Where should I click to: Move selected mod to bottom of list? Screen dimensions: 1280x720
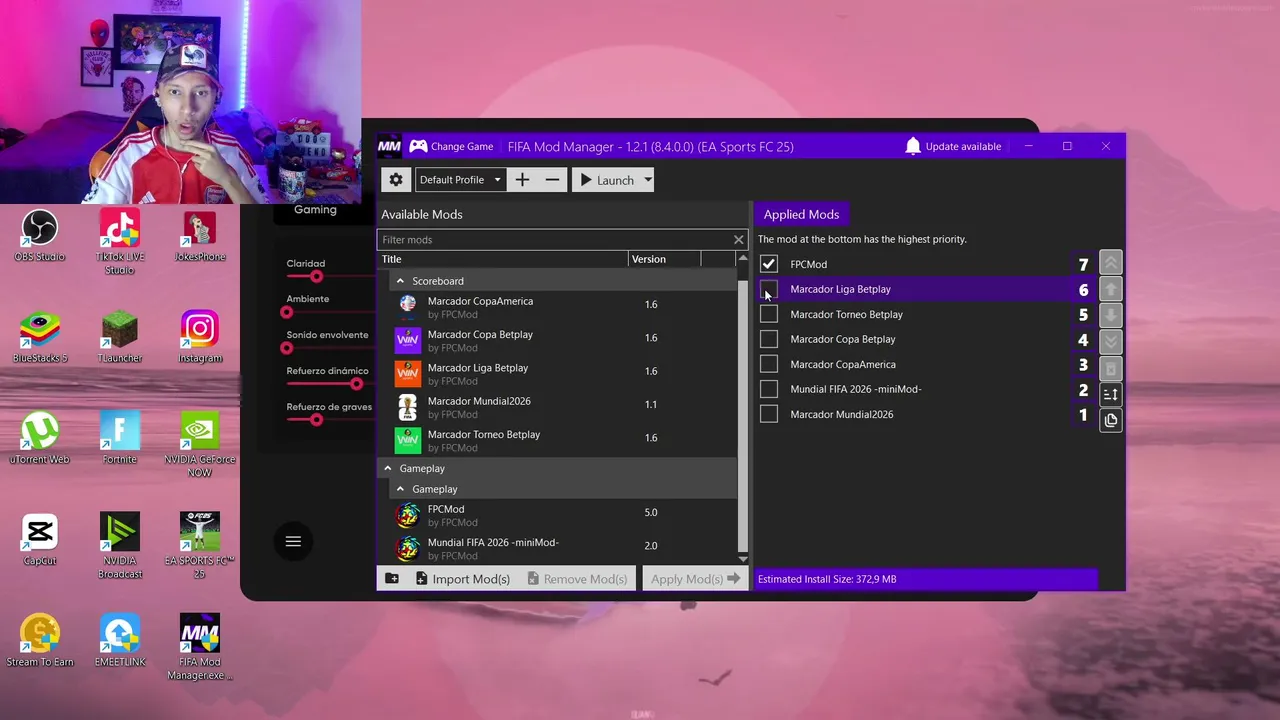pyautogui.click(x=1110, y=341)
